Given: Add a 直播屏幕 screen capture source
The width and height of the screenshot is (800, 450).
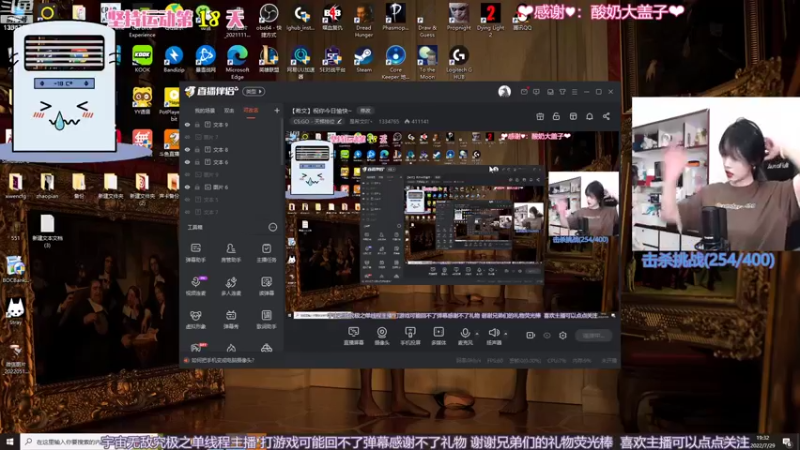Looking at the screenshot, I should click(x=353, y=336).
